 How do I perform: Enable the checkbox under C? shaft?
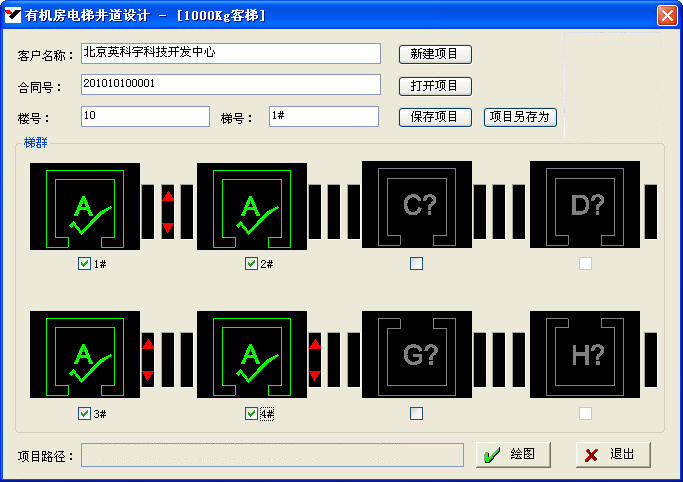click(416, 264)
